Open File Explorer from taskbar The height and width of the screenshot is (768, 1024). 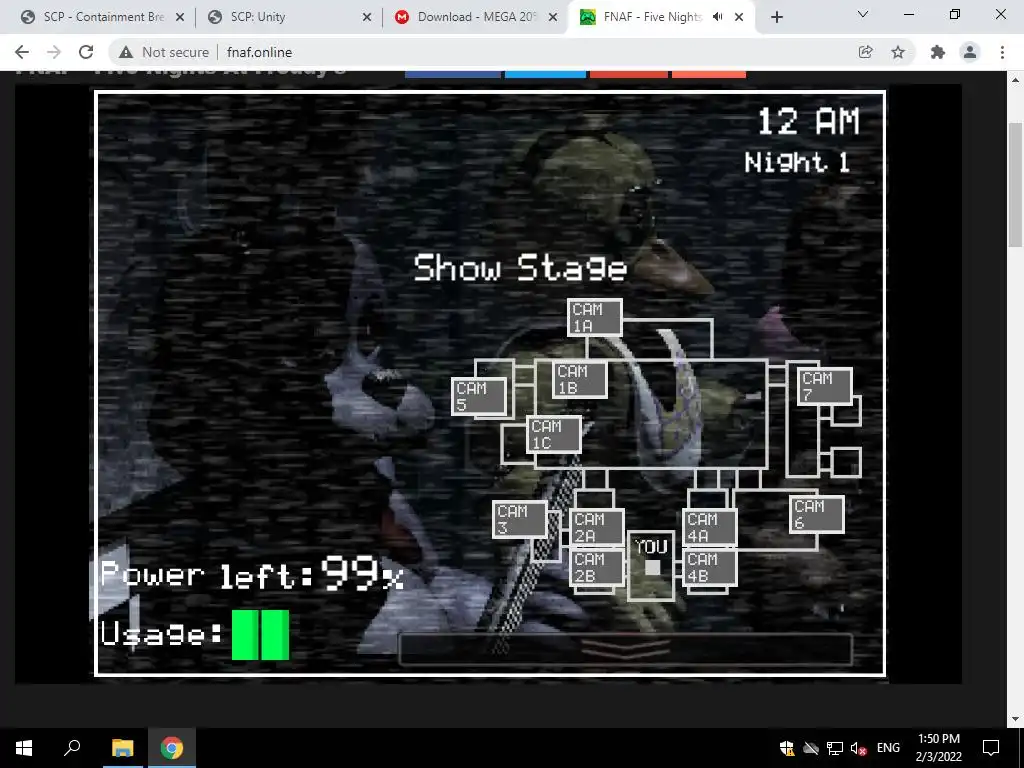click(x=122, y=748)
